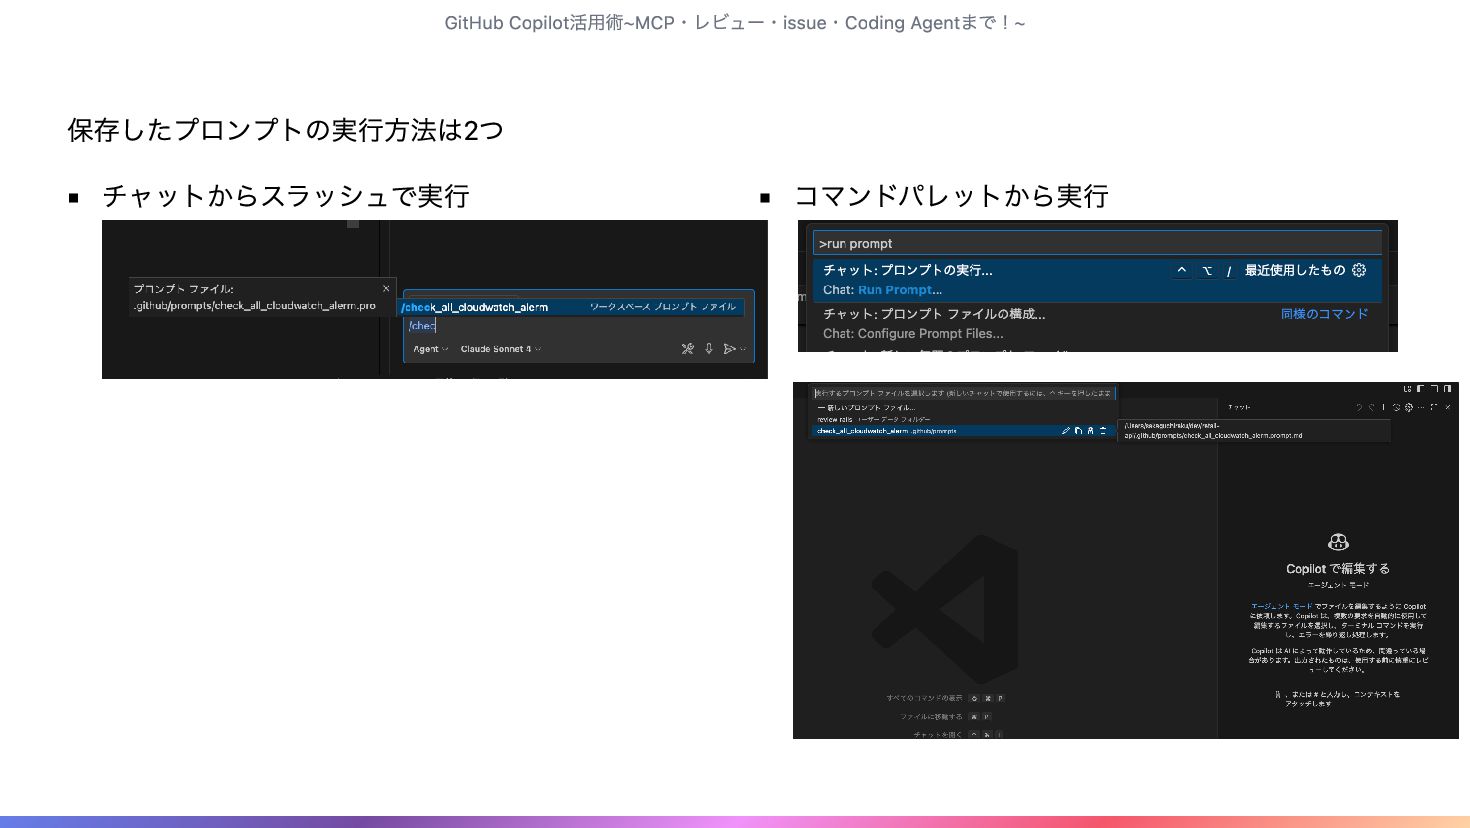Toggle primary sidebar layout icon in title bar

coord(1420,389)
